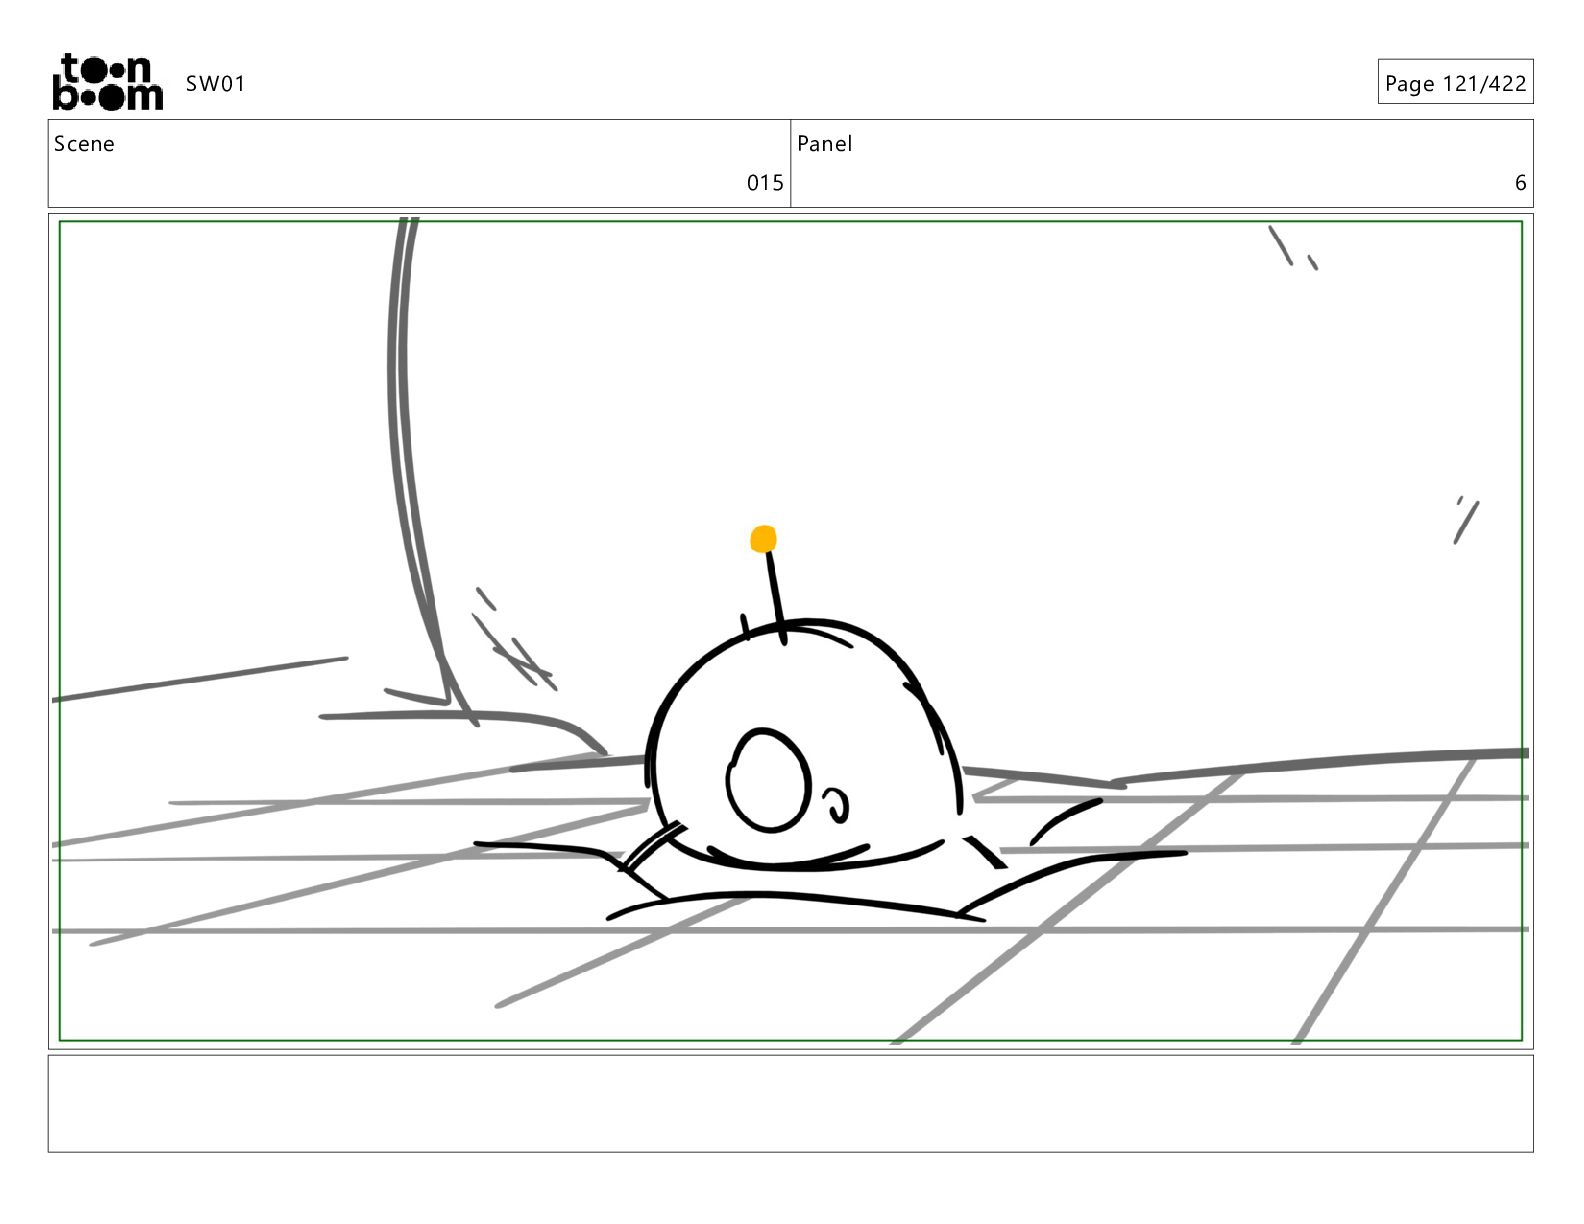Image resolution: width=1584 pixels, height=1224 pixels.
Task: Select the SW01 project title text
Action: (x=215, y=84)
